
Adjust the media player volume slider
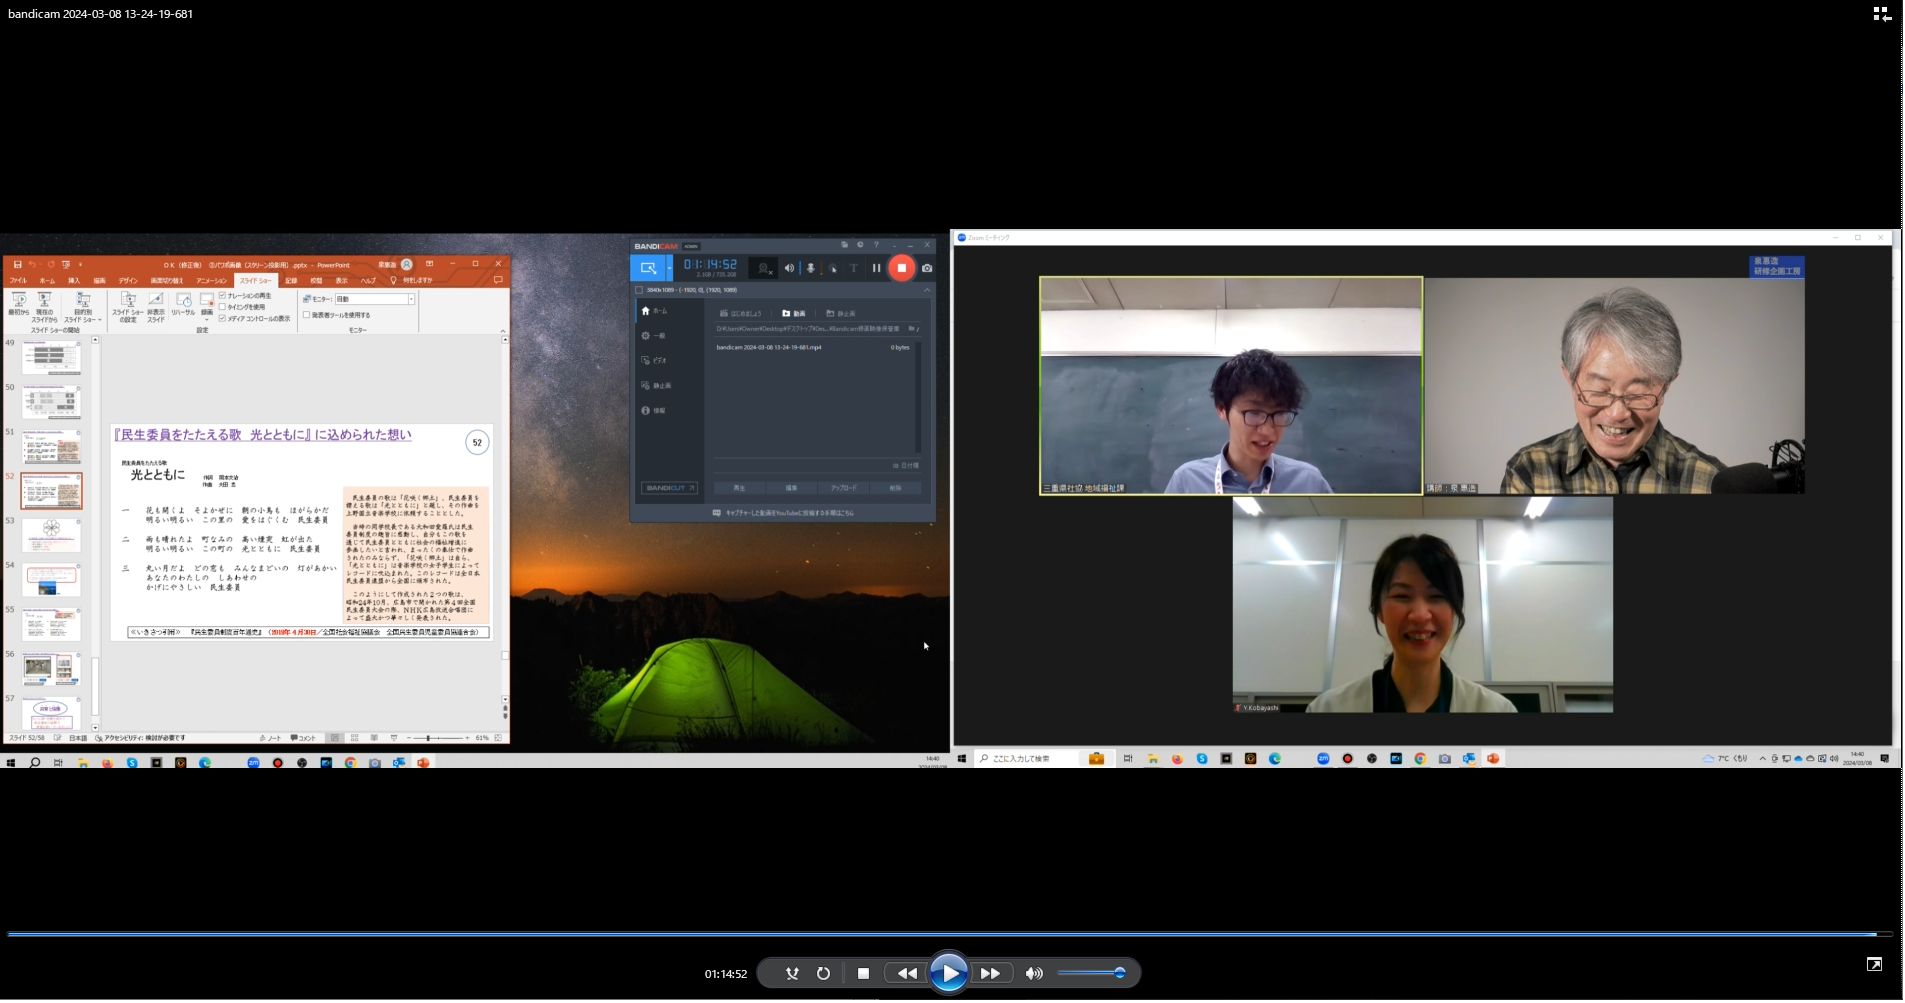point(1090,973)
